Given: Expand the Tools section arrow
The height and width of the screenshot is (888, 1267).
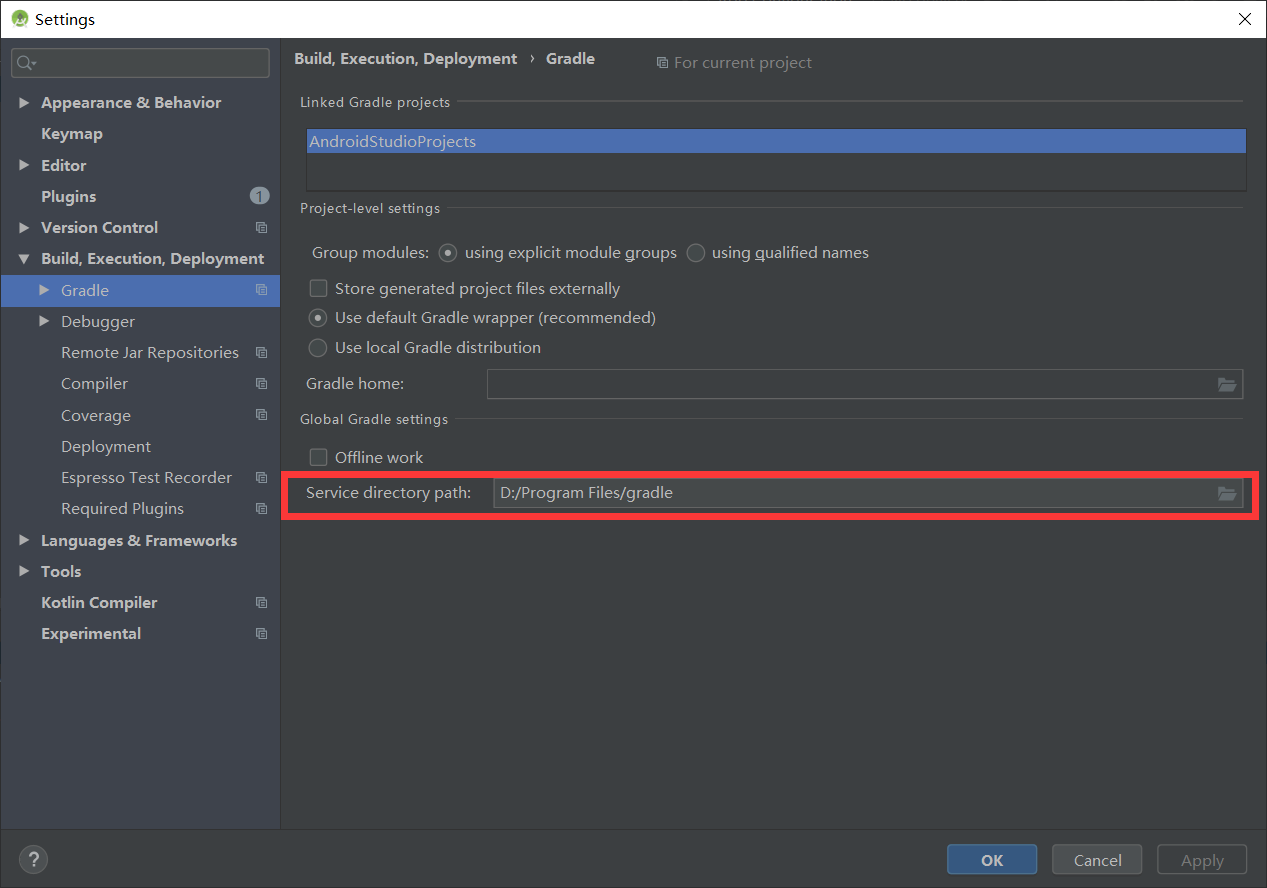Looking at the screenshot, I should 24,571.
